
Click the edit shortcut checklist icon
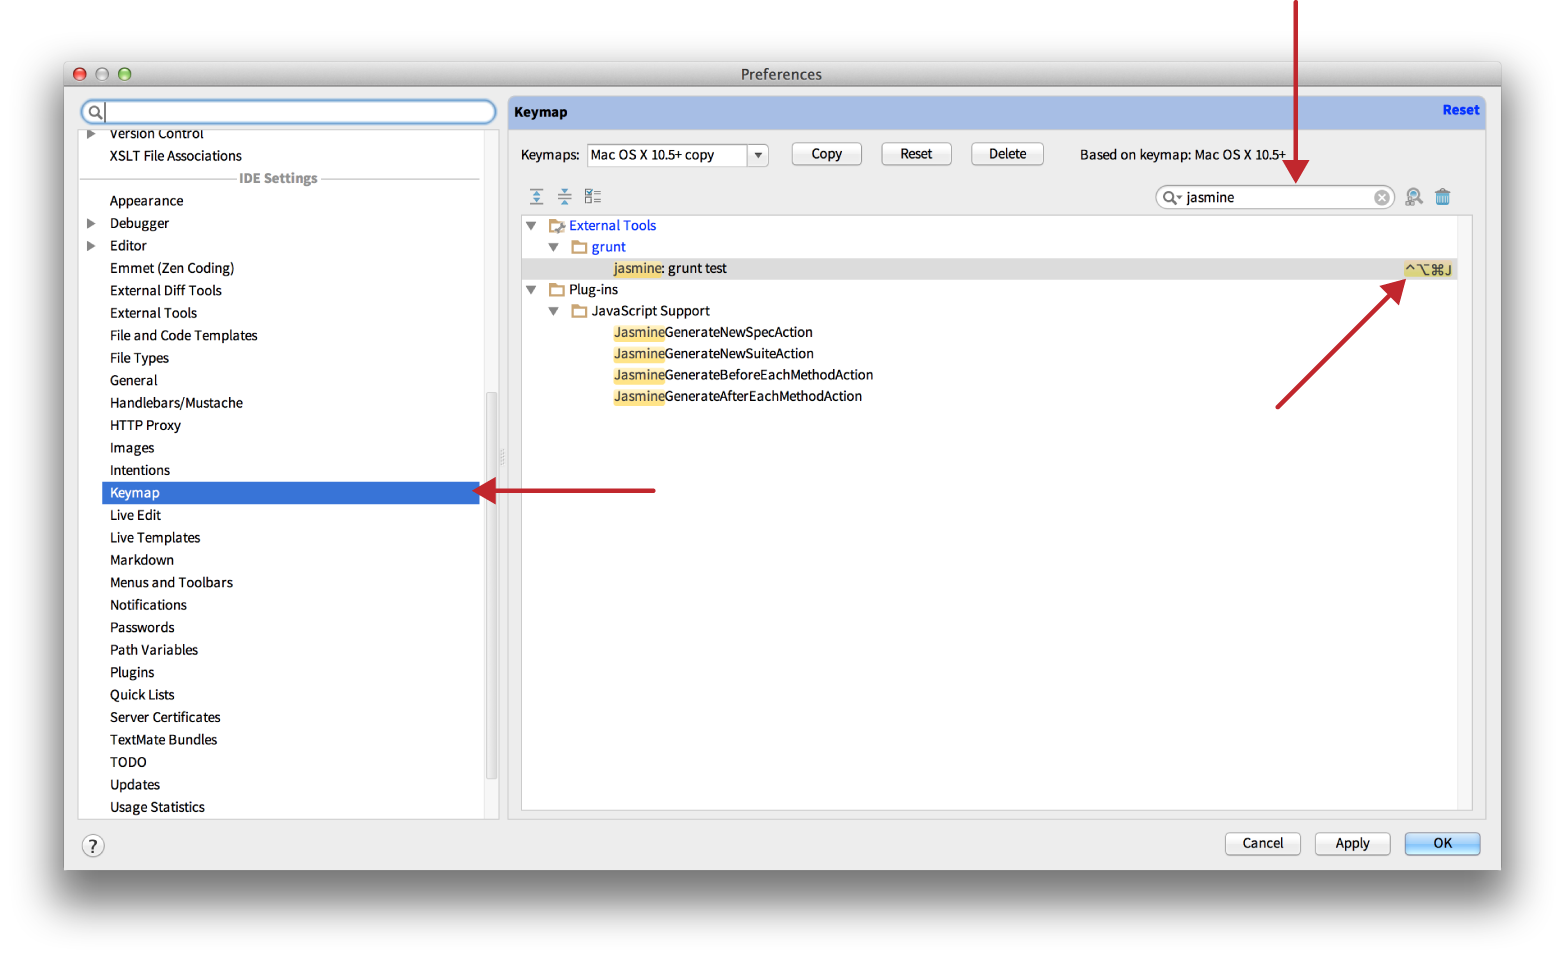click(x=593, y=196)
